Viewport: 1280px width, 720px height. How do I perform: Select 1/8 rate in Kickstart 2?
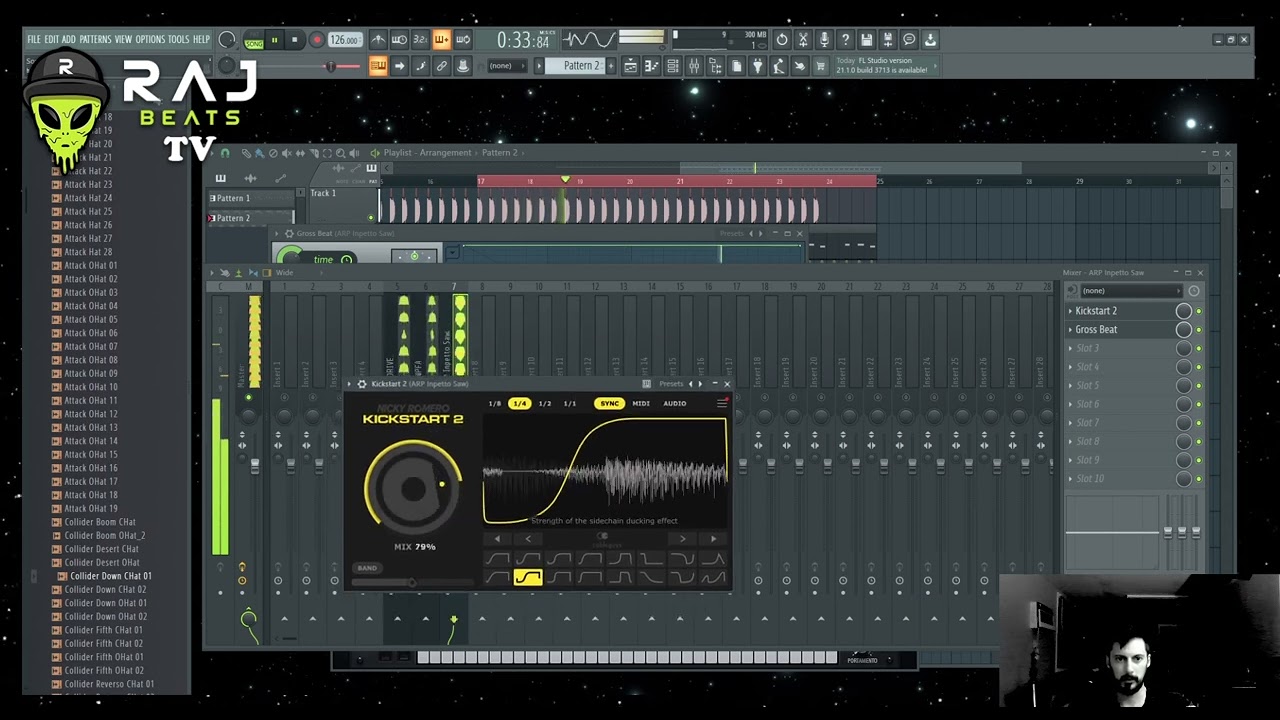[x=495, y=403]
